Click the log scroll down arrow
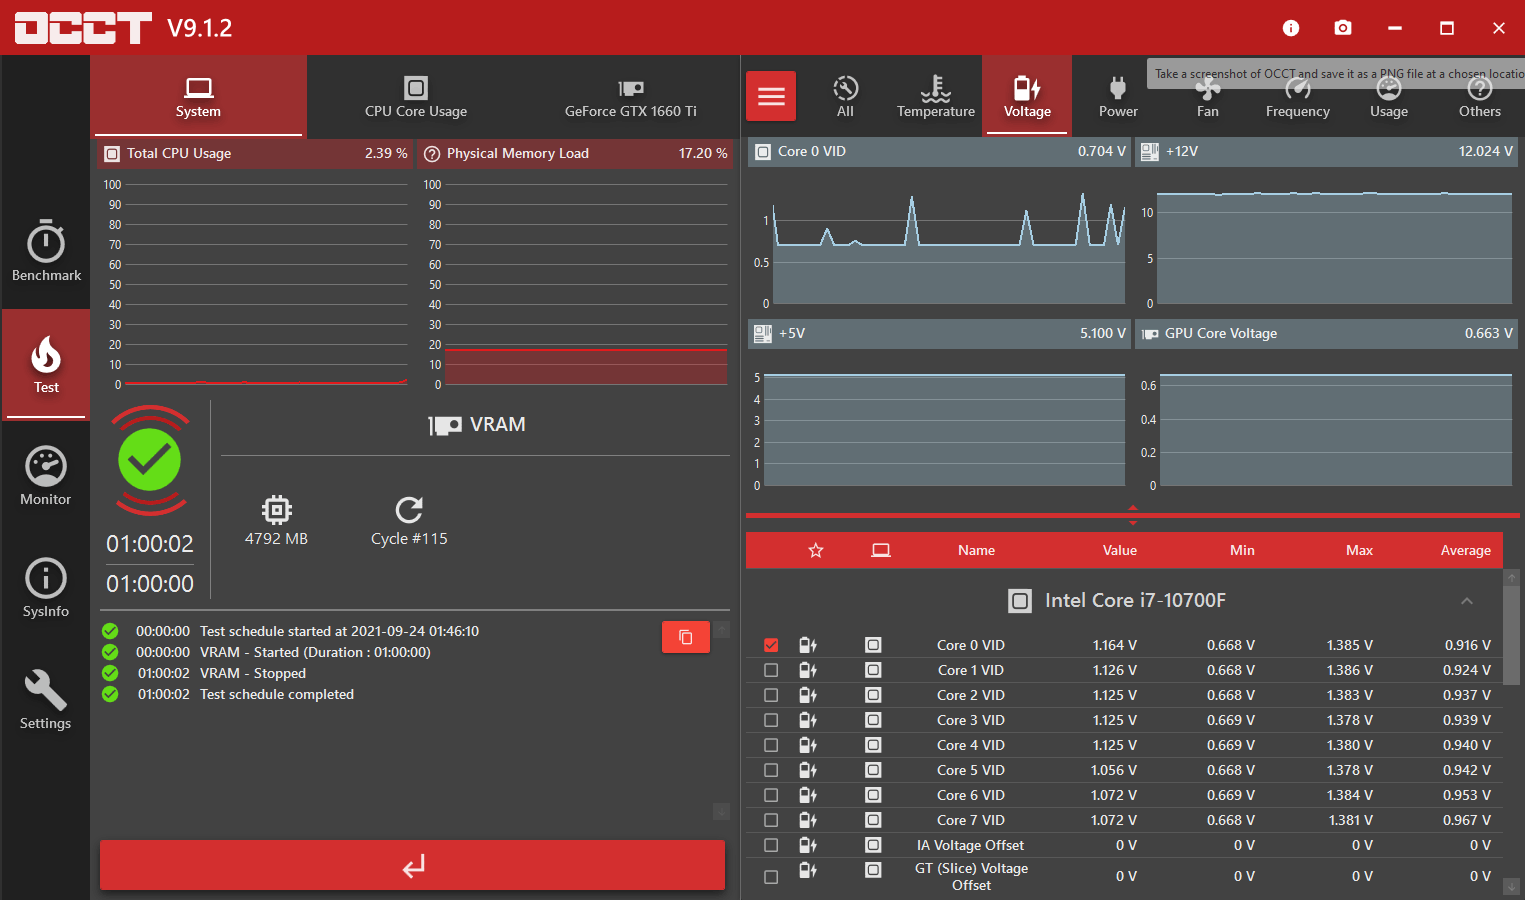The width and height of the screenshot is (1525, 900). click(x=721, y=811)
